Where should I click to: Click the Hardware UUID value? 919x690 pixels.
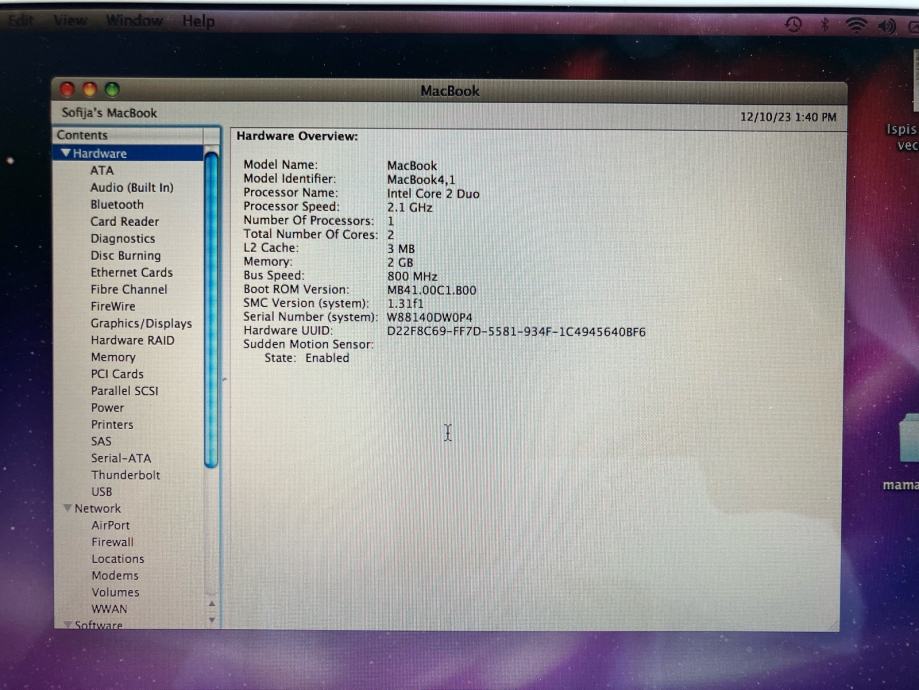pos(516,332)
